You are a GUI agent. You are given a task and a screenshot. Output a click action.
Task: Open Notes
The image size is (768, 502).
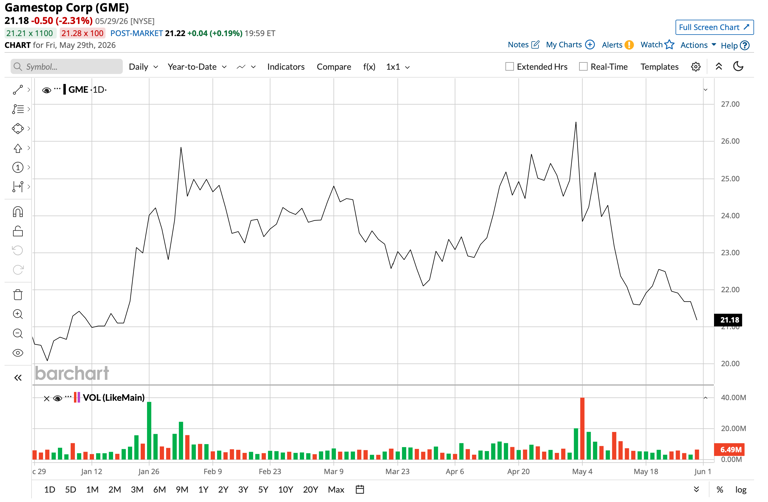tap(523, 45)
